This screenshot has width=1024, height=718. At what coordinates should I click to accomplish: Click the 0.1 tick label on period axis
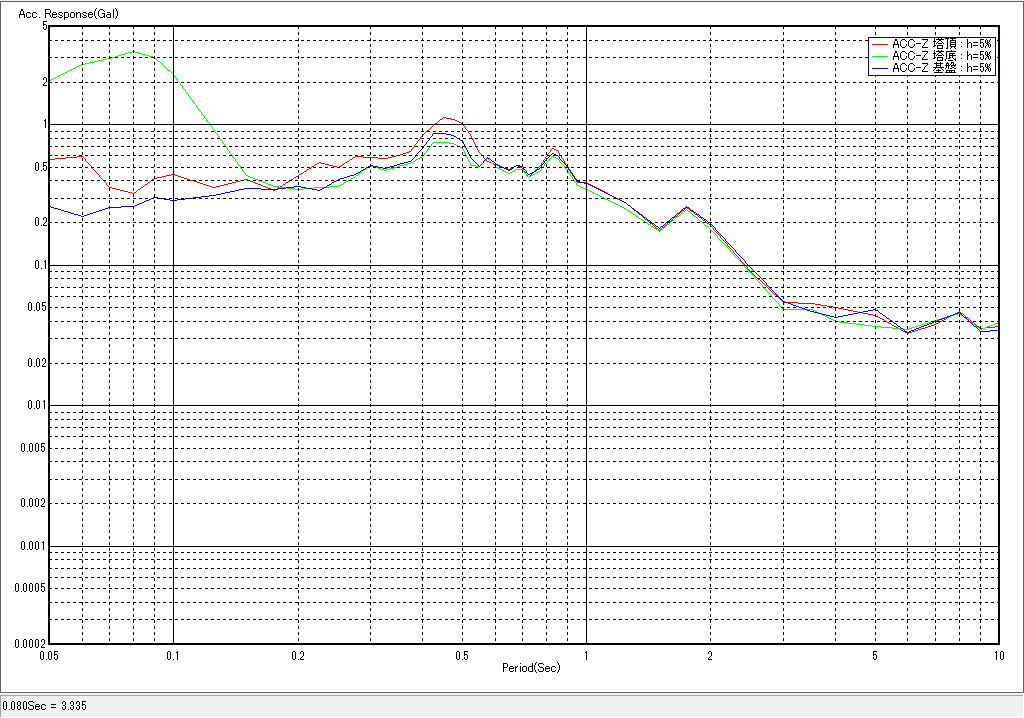173,656
